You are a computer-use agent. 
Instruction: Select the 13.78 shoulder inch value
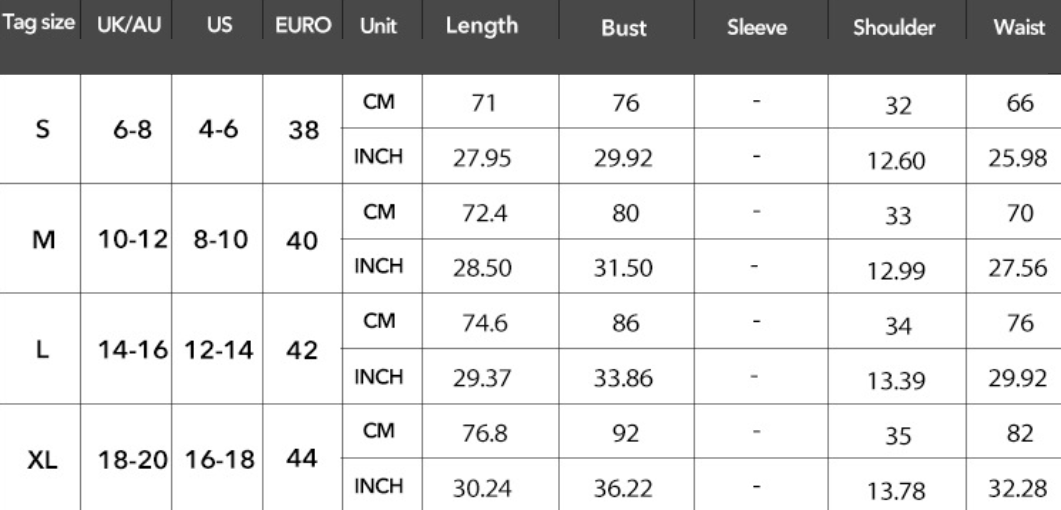tap(897, 490)
